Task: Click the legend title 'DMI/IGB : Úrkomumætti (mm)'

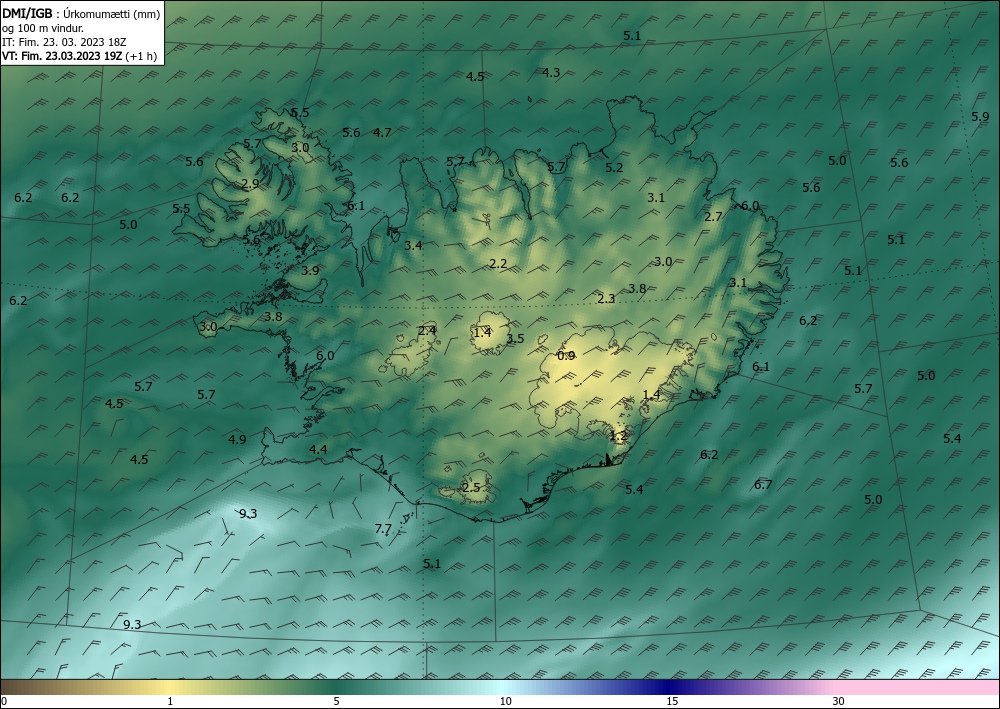Action: pos(81,13)
